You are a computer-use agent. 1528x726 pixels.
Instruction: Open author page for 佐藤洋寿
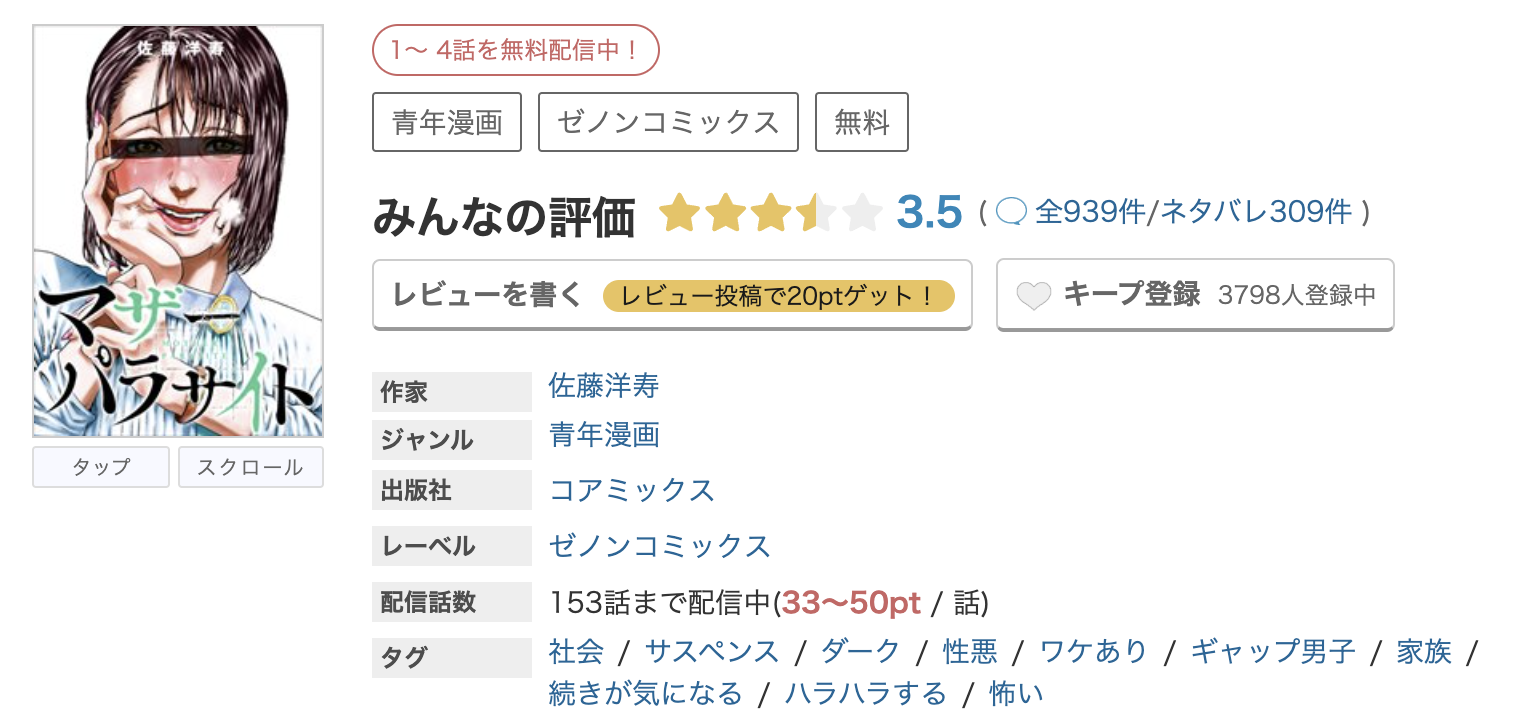coord(602,386)
